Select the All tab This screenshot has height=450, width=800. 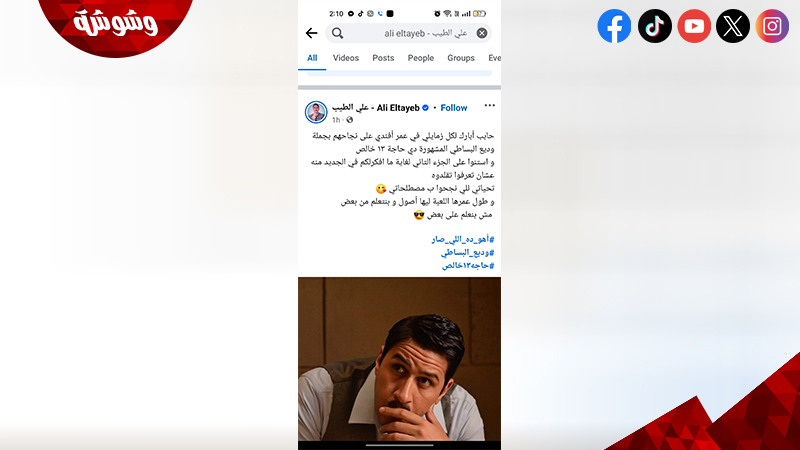tap(312, 58)
